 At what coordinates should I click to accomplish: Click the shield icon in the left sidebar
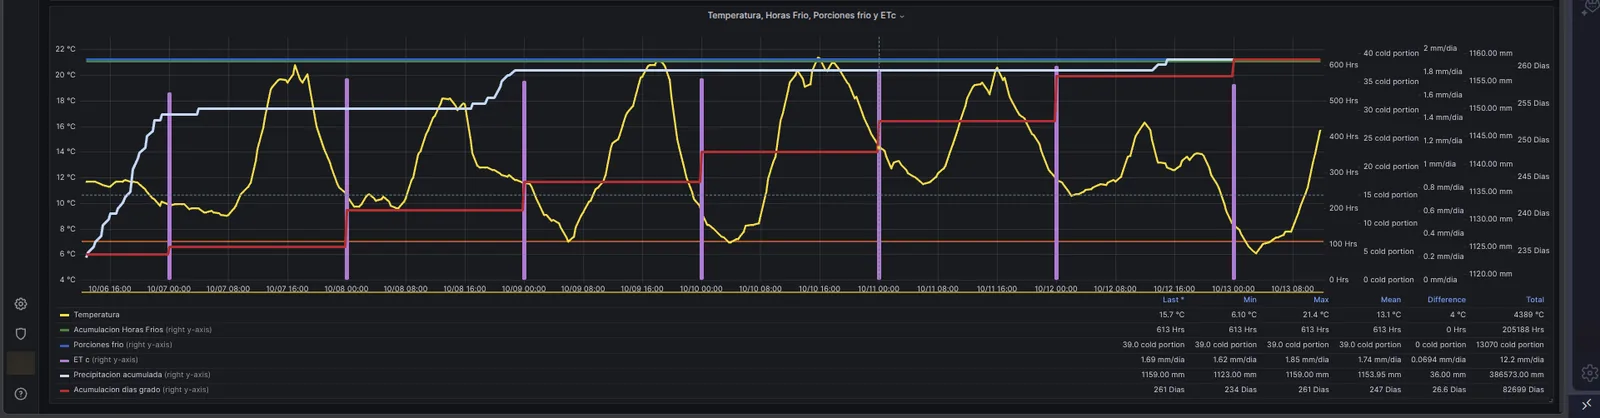21,333
